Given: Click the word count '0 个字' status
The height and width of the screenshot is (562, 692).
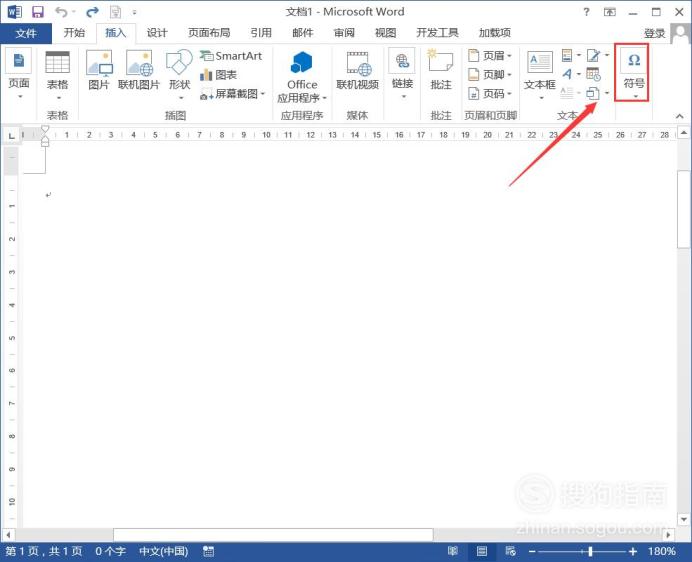Looking at the screenshot, I should (x=110, y=551).
